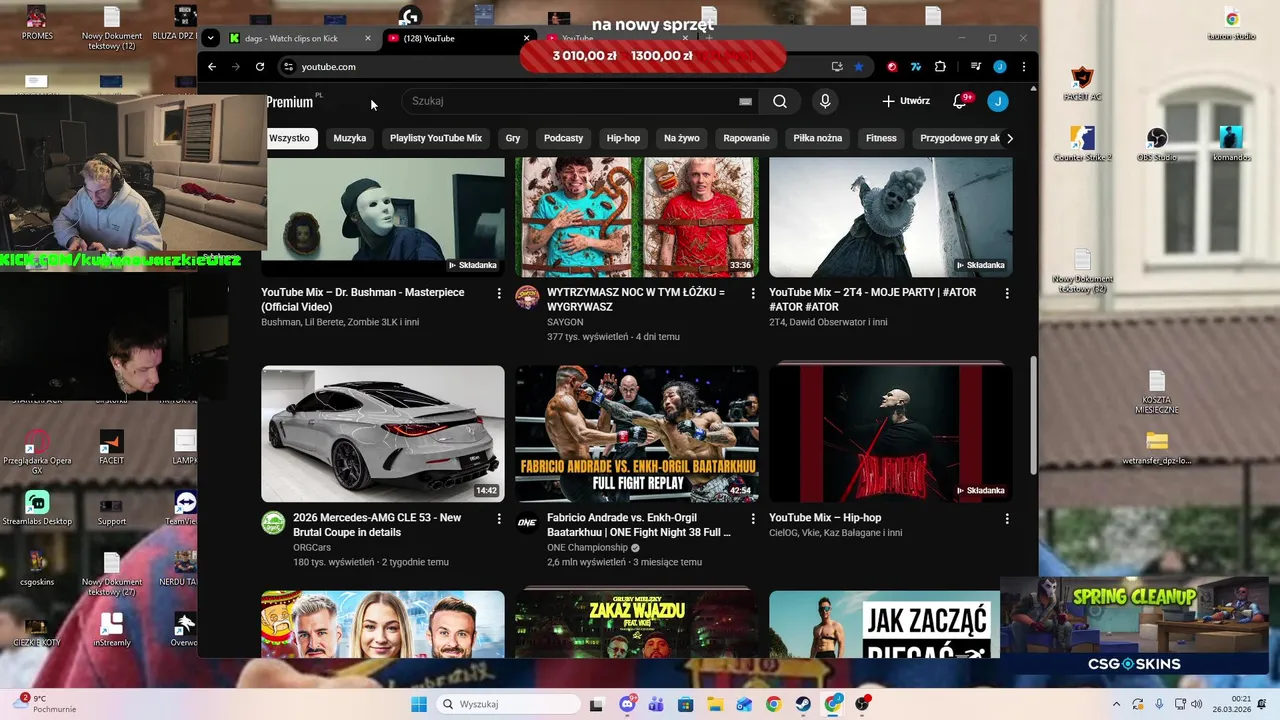
Task: Open options menu for Mercedes-AMG CLE 53 video
Action: [x=499, y=519]
